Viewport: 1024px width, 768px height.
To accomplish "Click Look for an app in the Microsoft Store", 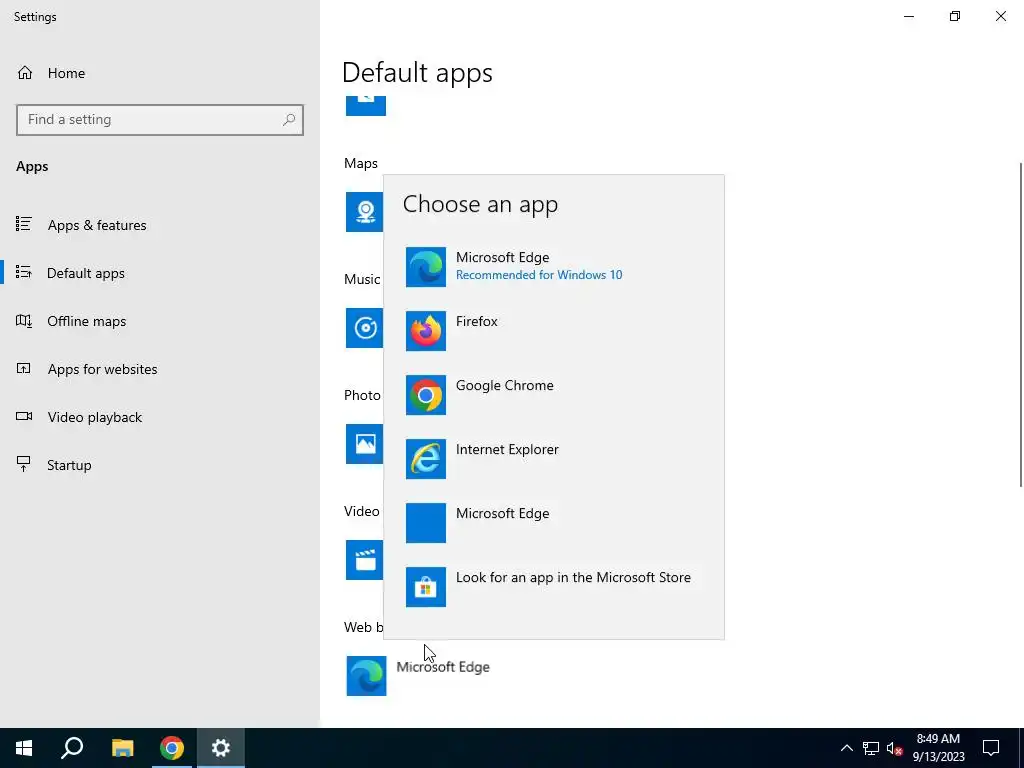I will pyautogui.click(x=573, y=577).
